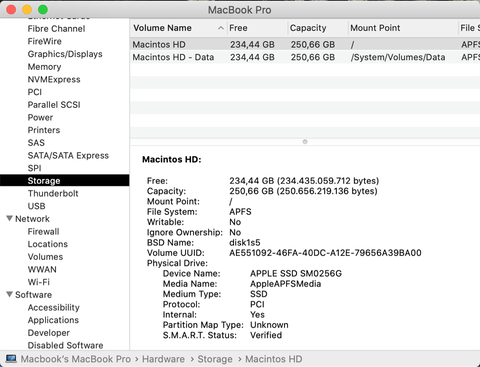Click Macintos HD in the path bar

coord(274,359)
